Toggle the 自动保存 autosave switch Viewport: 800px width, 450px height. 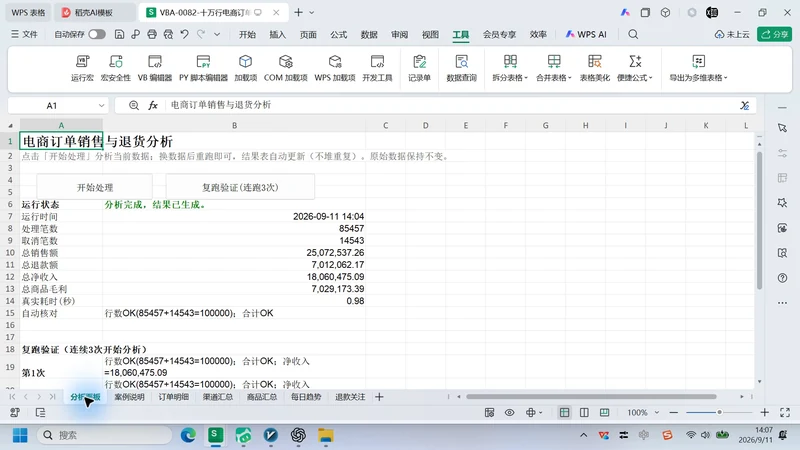tap(97, 34)
